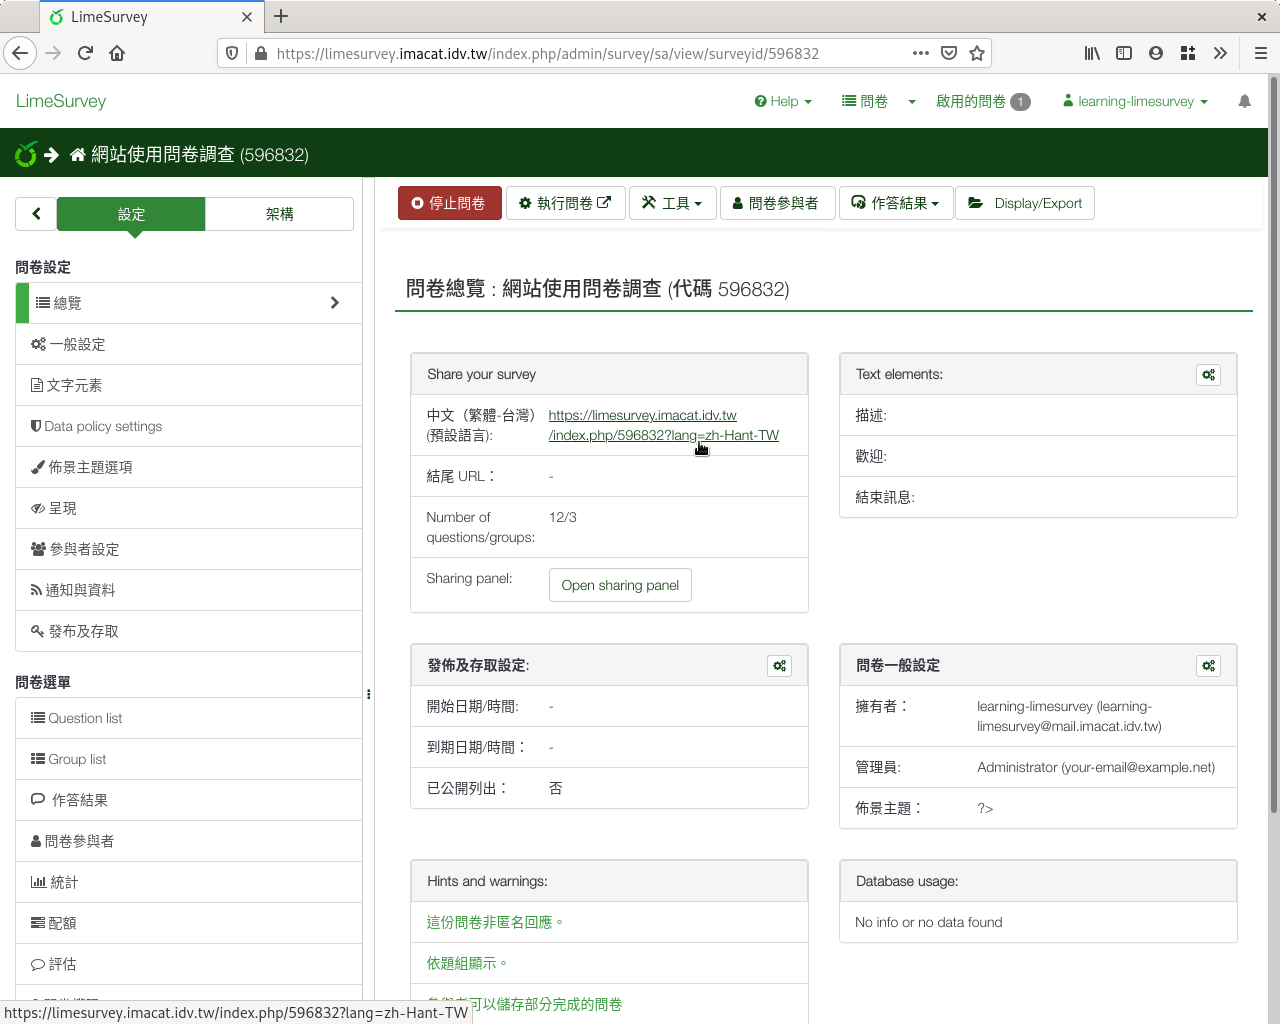This screenshot has width=1280, height=1024.
Task: Open Firefox account icon
Action: [1156, 53]
